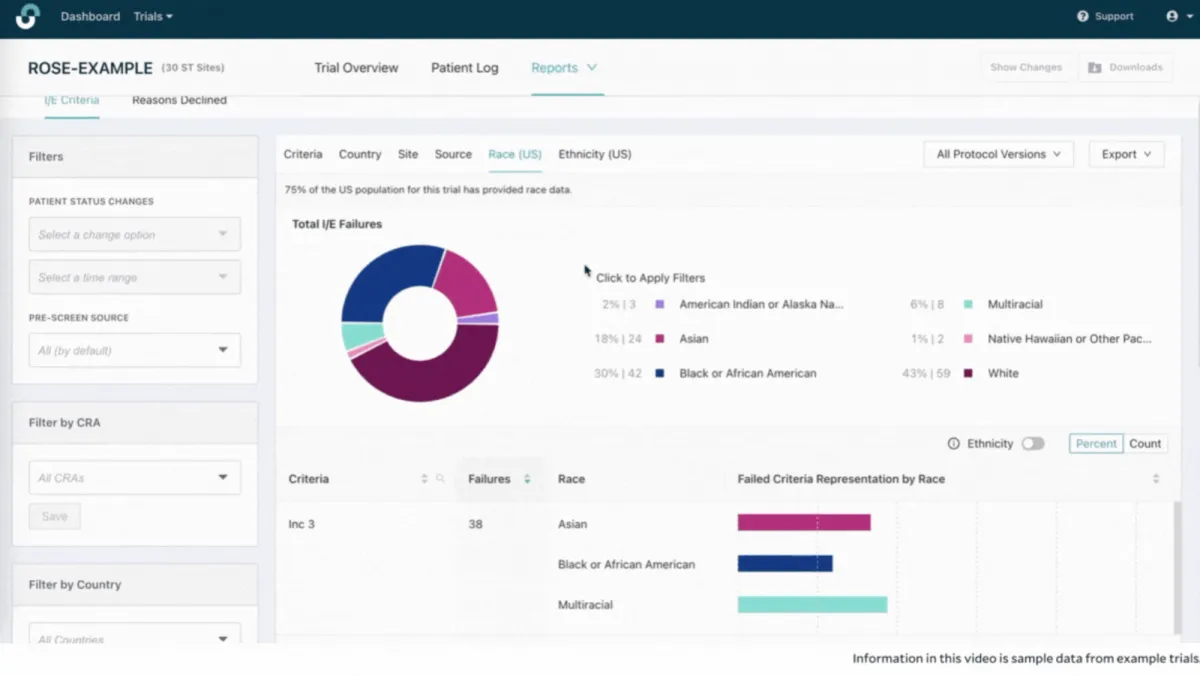Expand the Export dropdown
The width and height of the screenshot is (1200, 676).
tap(1126, 154)
